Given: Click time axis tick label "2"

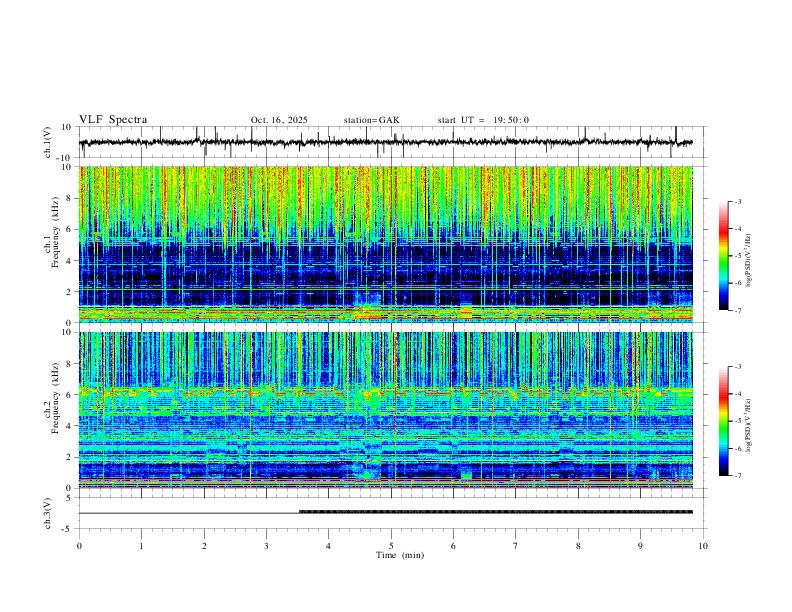Looking at the screenshot, I should [204, 546].
